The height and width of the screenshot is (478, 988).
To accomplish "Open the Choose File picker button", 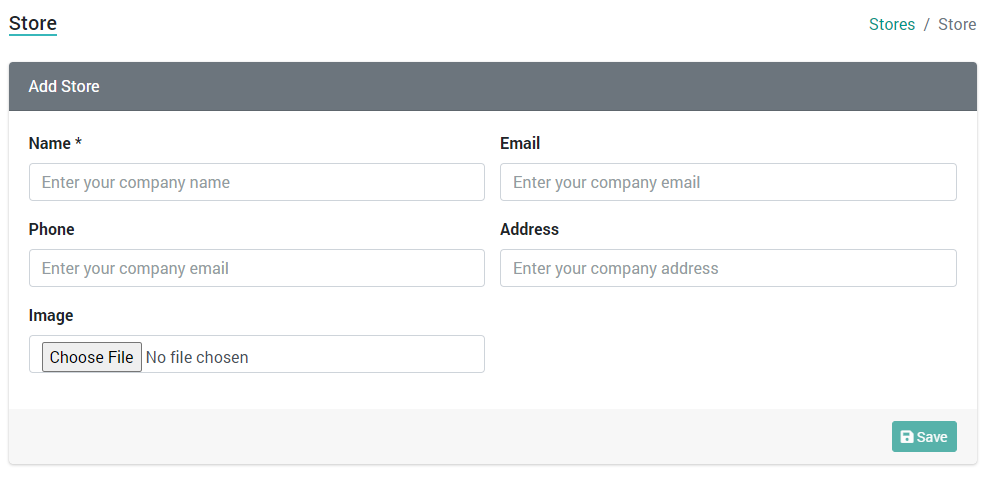I will point(92,357).
